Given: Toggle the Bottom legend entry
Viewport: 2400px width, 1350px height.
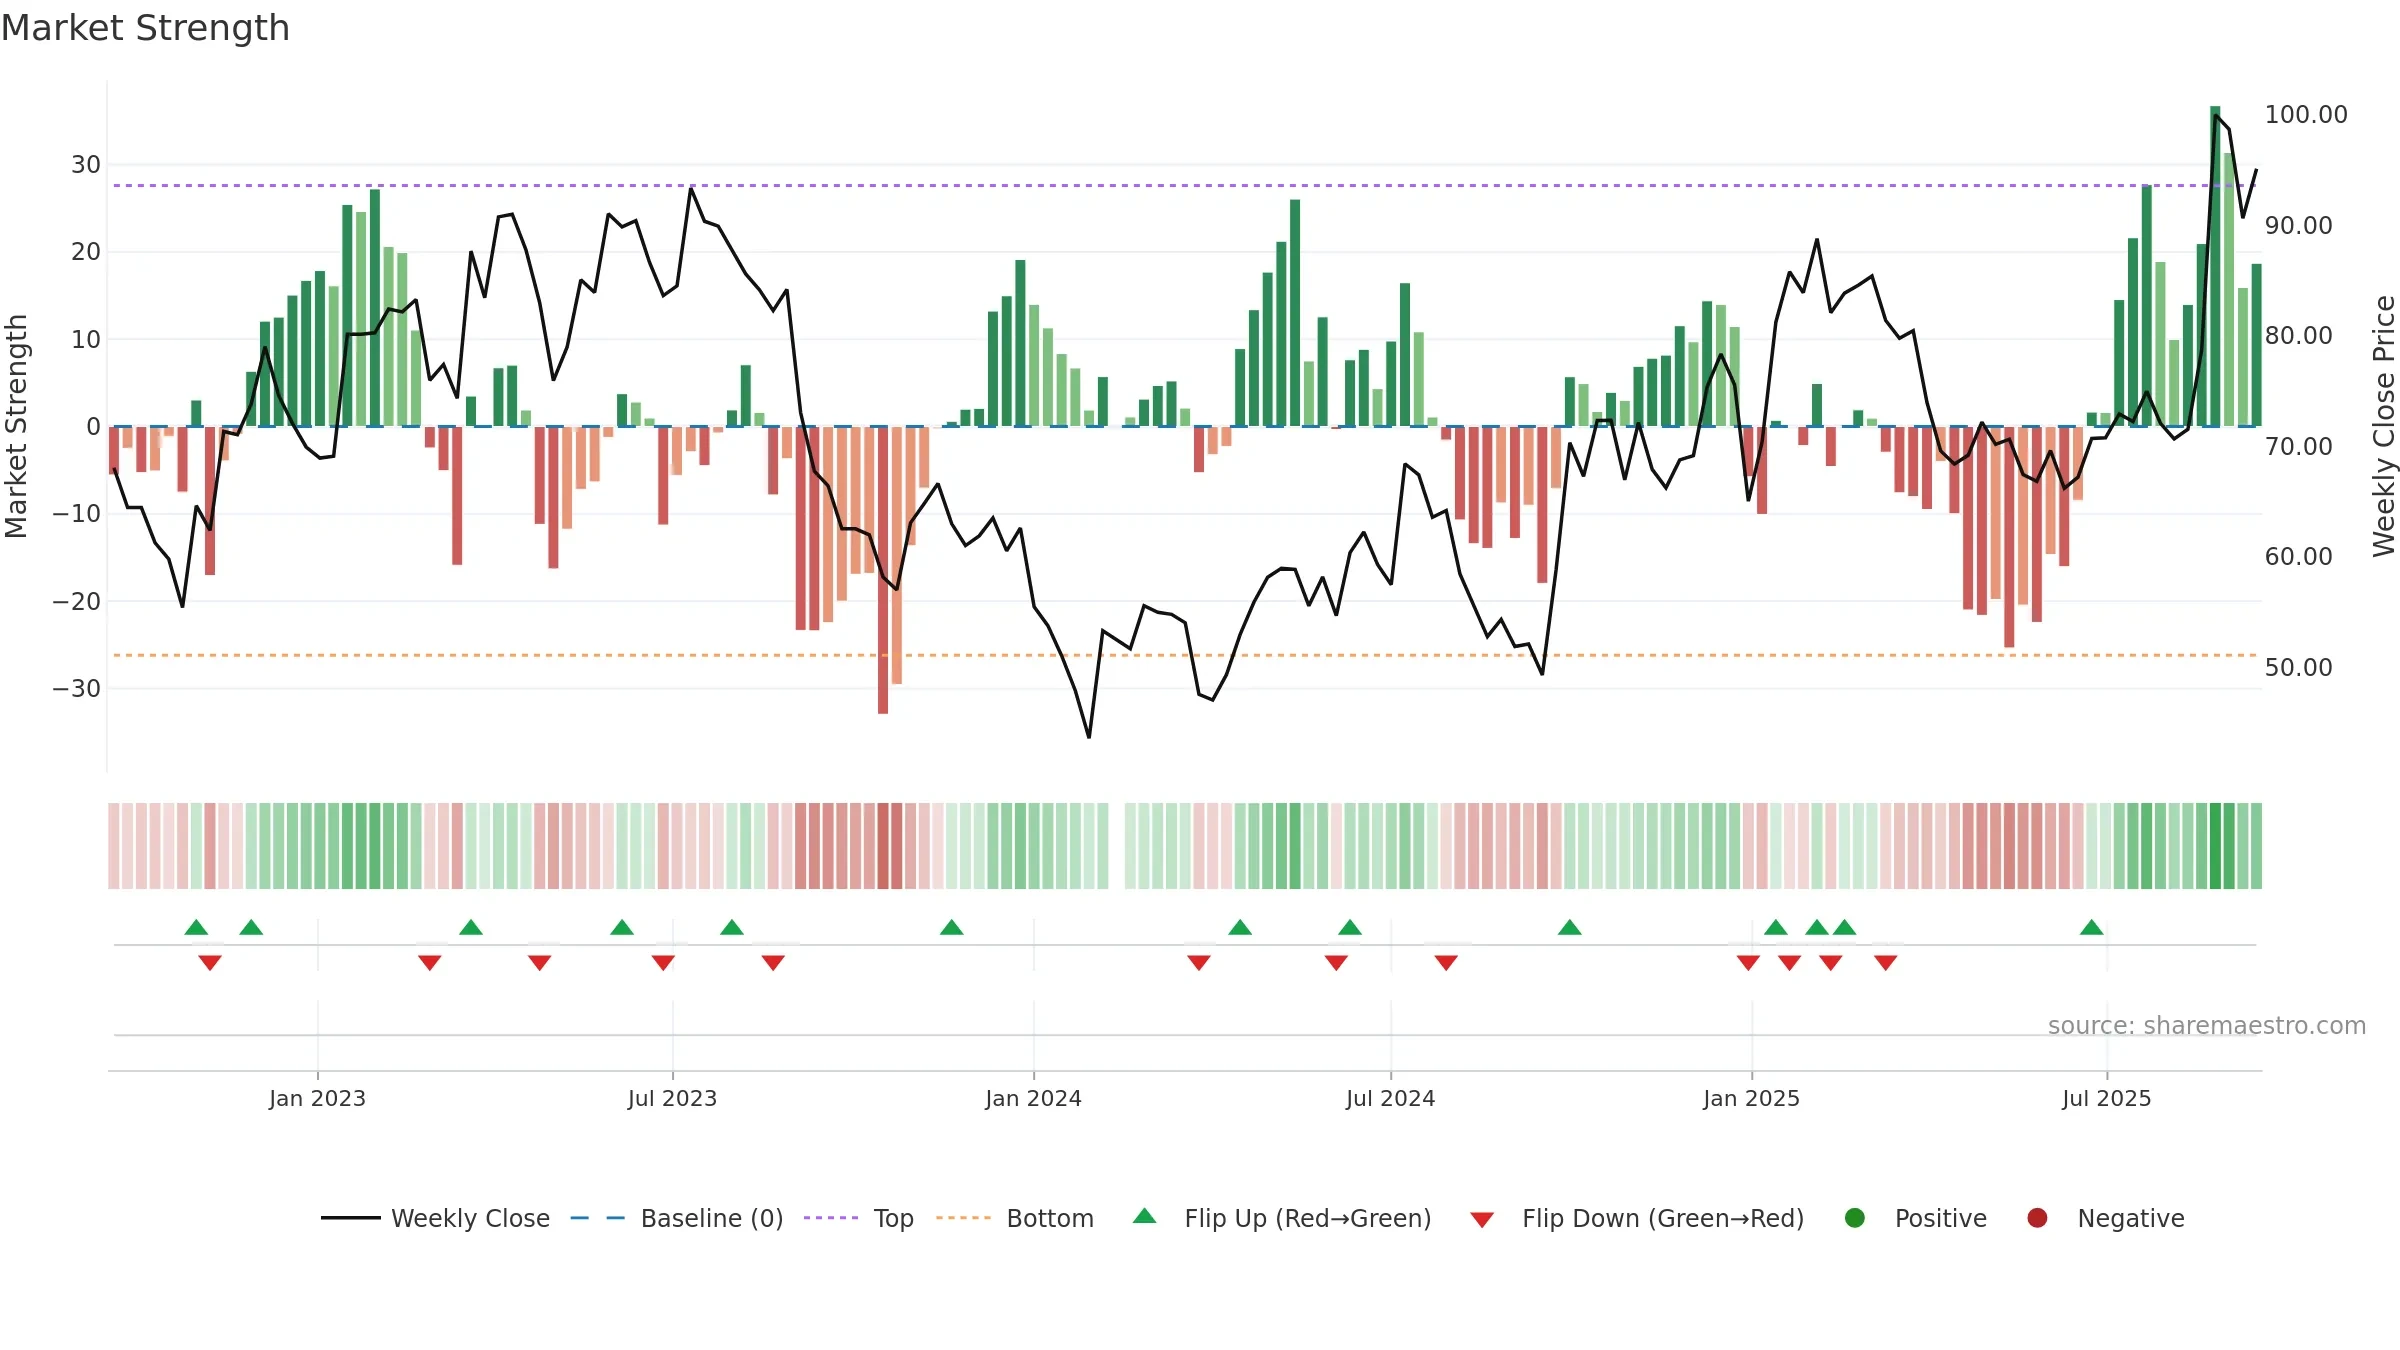Looking at the screenshot, I should pos(1015,1218).
